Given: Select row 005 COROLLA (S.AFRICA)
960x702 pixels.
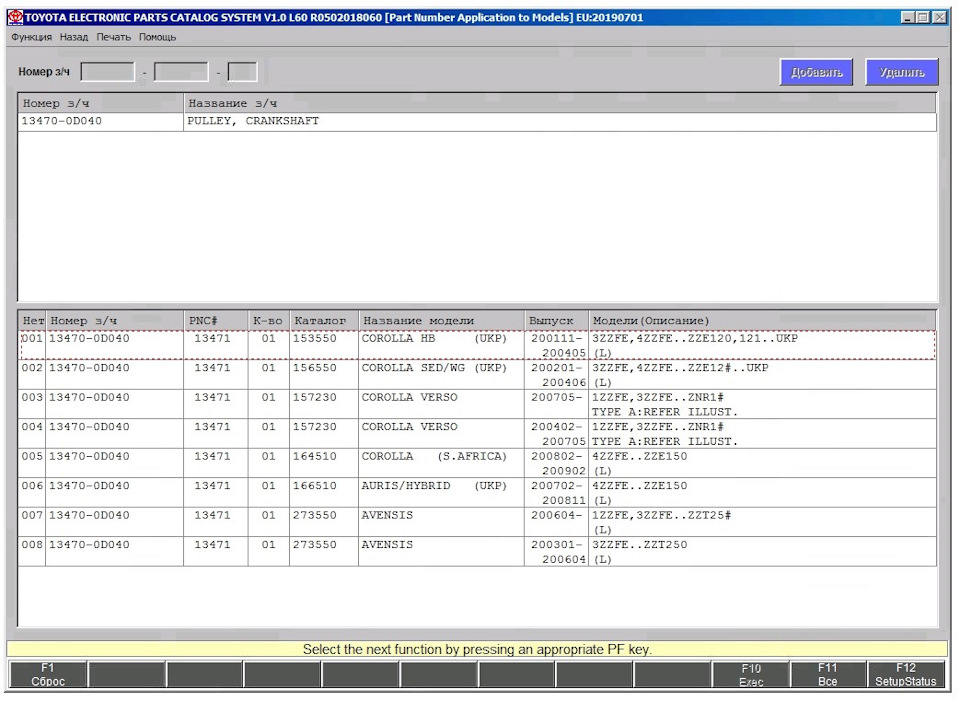Looking at the screenshot, I should (x=478, y=463).
